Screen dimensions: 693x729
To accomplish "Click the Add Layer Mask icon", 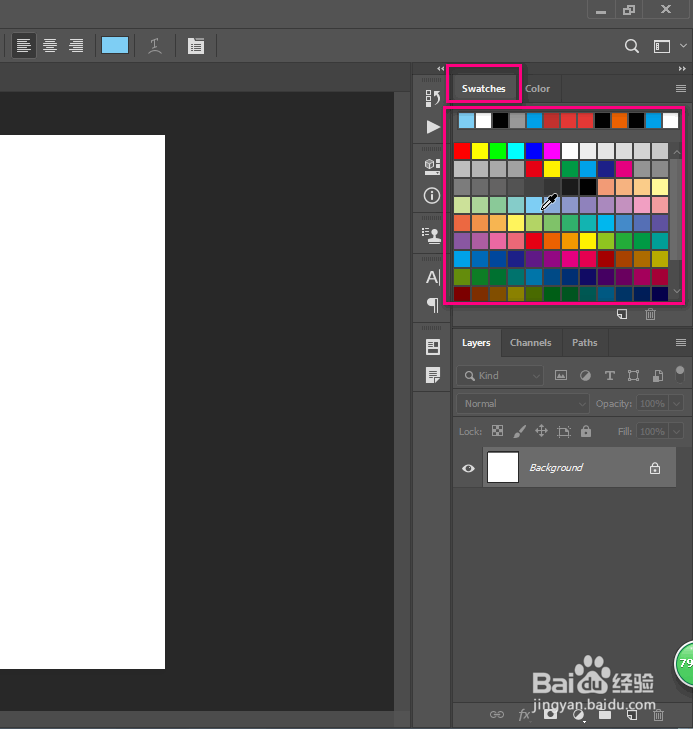I will click(551, 714).
